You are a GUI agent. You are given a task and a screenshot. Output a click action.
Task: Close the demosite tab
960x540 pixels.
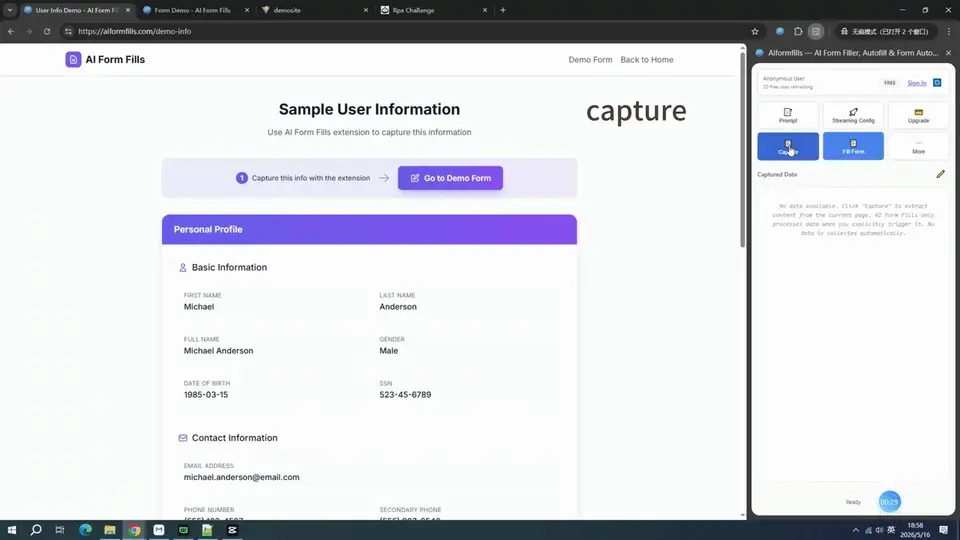pyautogui.click(x=366, y=10)
